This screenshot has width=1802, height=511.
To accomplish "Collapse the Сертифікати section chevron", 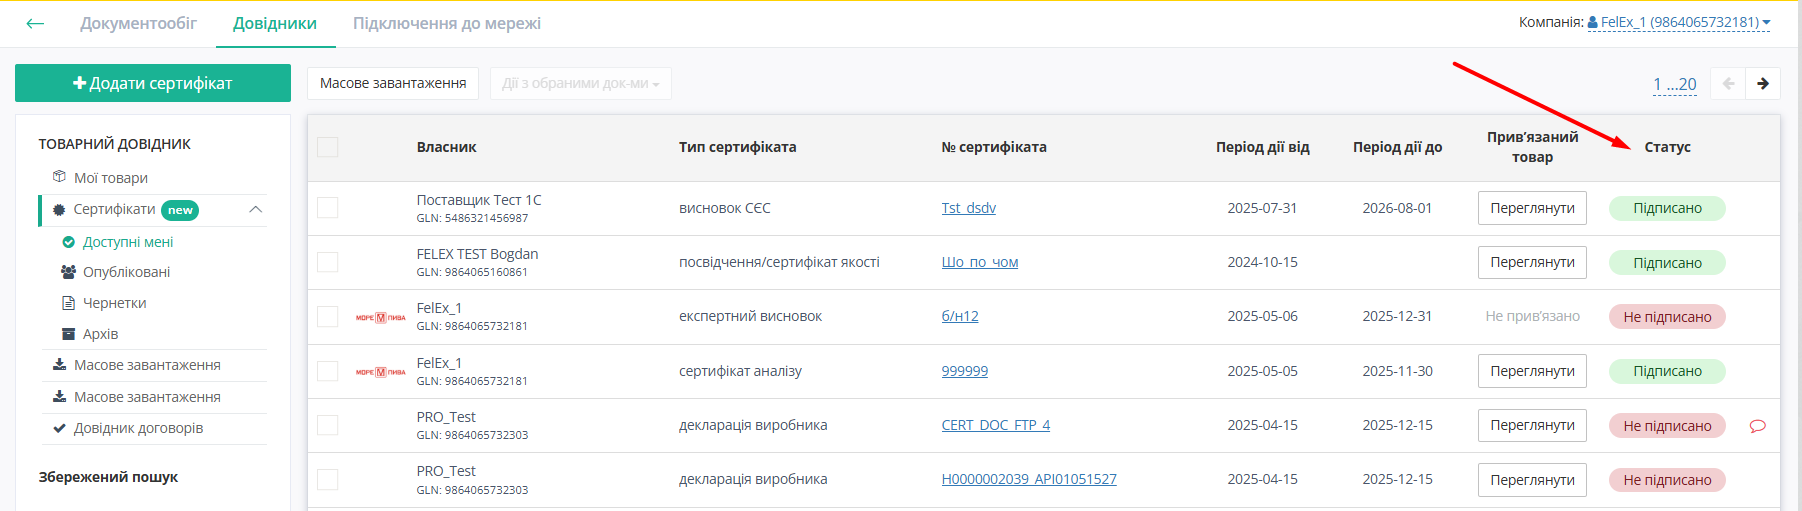I will (x=256, y=209).
